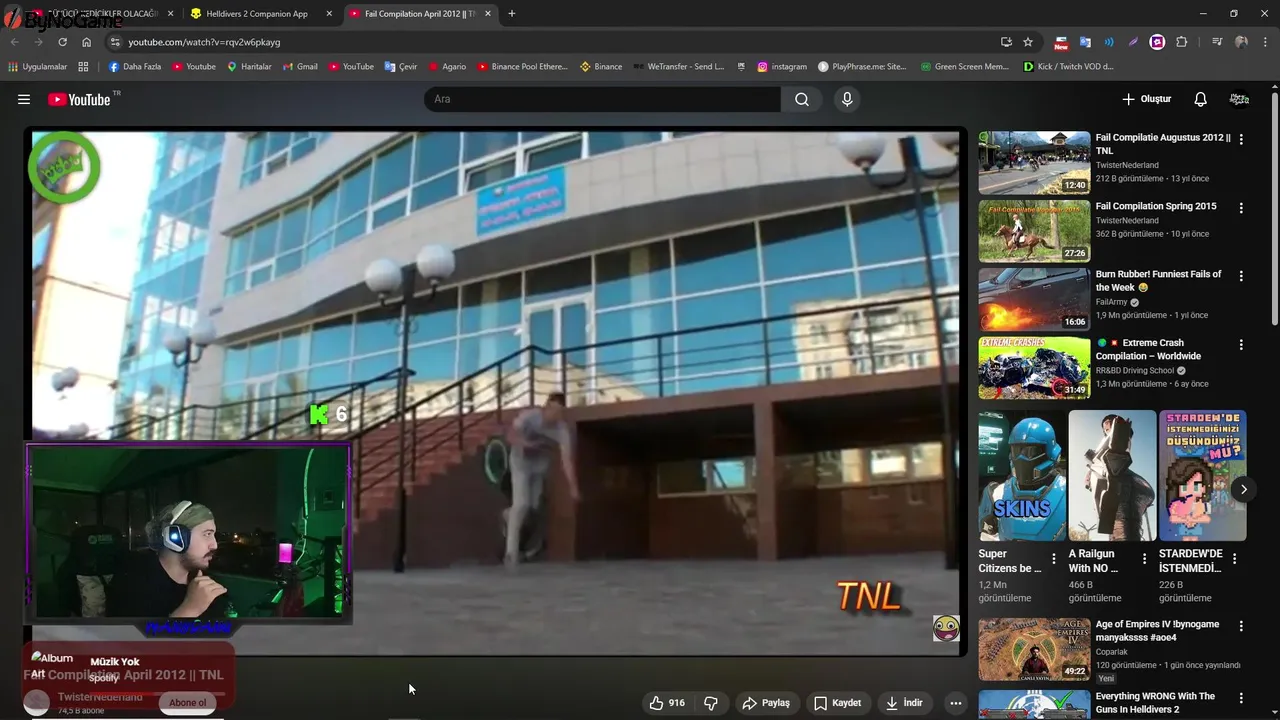Bookmark this page with the star
Screen dimensions: 1280x720
tap(1028, 42)
